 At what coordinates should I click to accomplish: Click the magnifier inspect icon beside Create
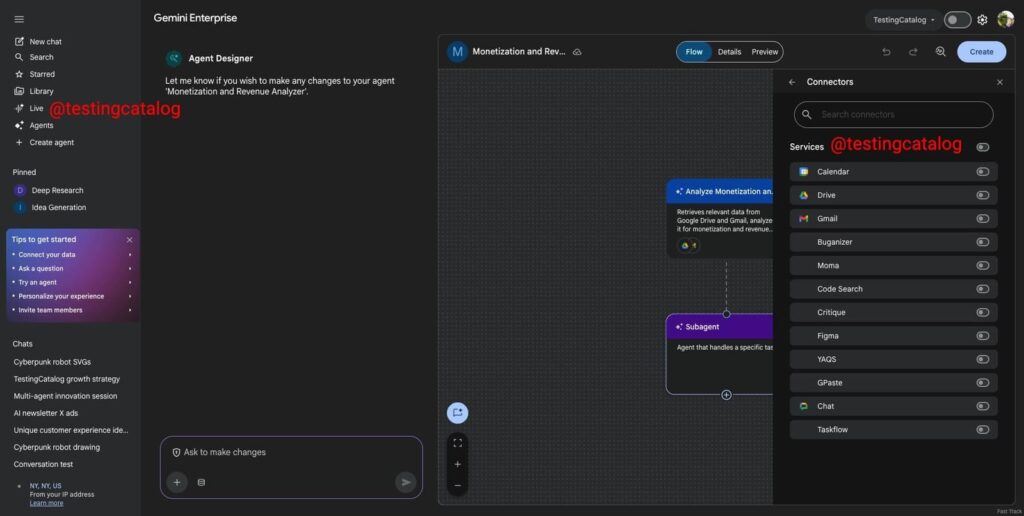click(x=940, y=52)
